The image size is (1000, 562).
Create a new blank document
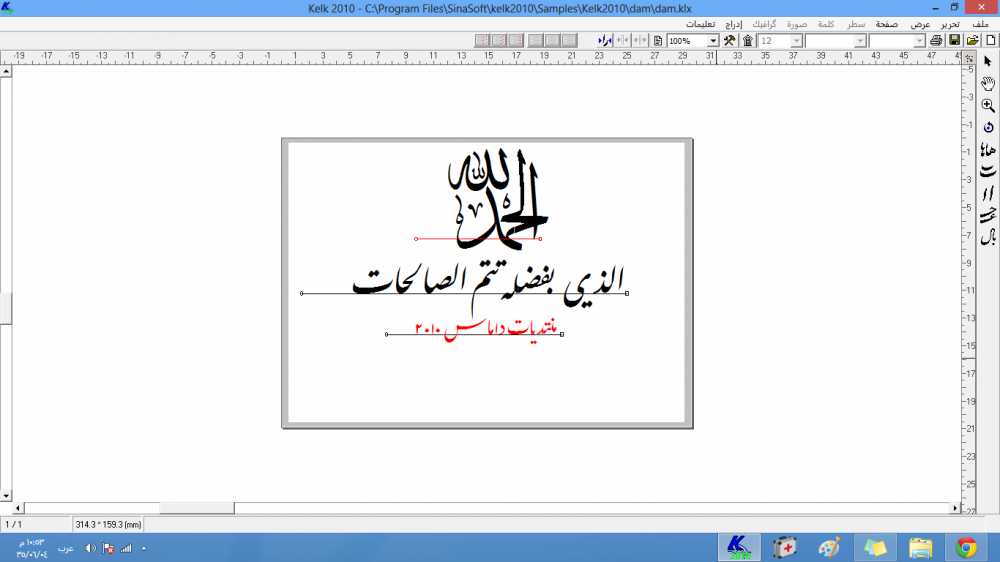click(990, 40)
